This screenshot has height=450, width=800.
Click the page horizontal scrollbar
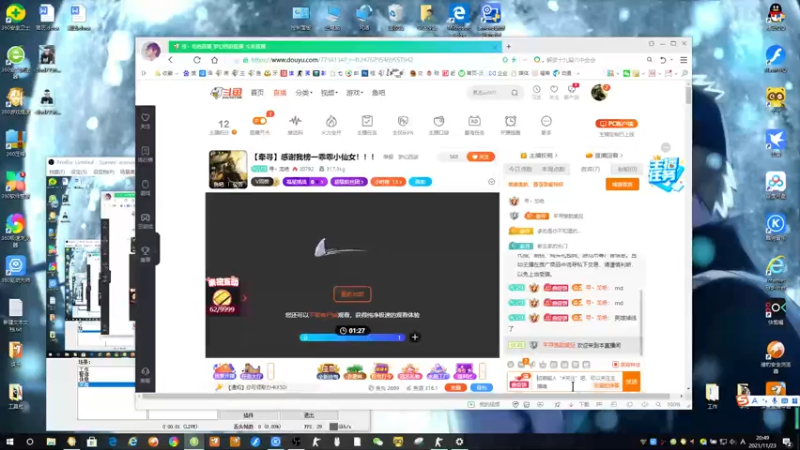tap(406, 396)
